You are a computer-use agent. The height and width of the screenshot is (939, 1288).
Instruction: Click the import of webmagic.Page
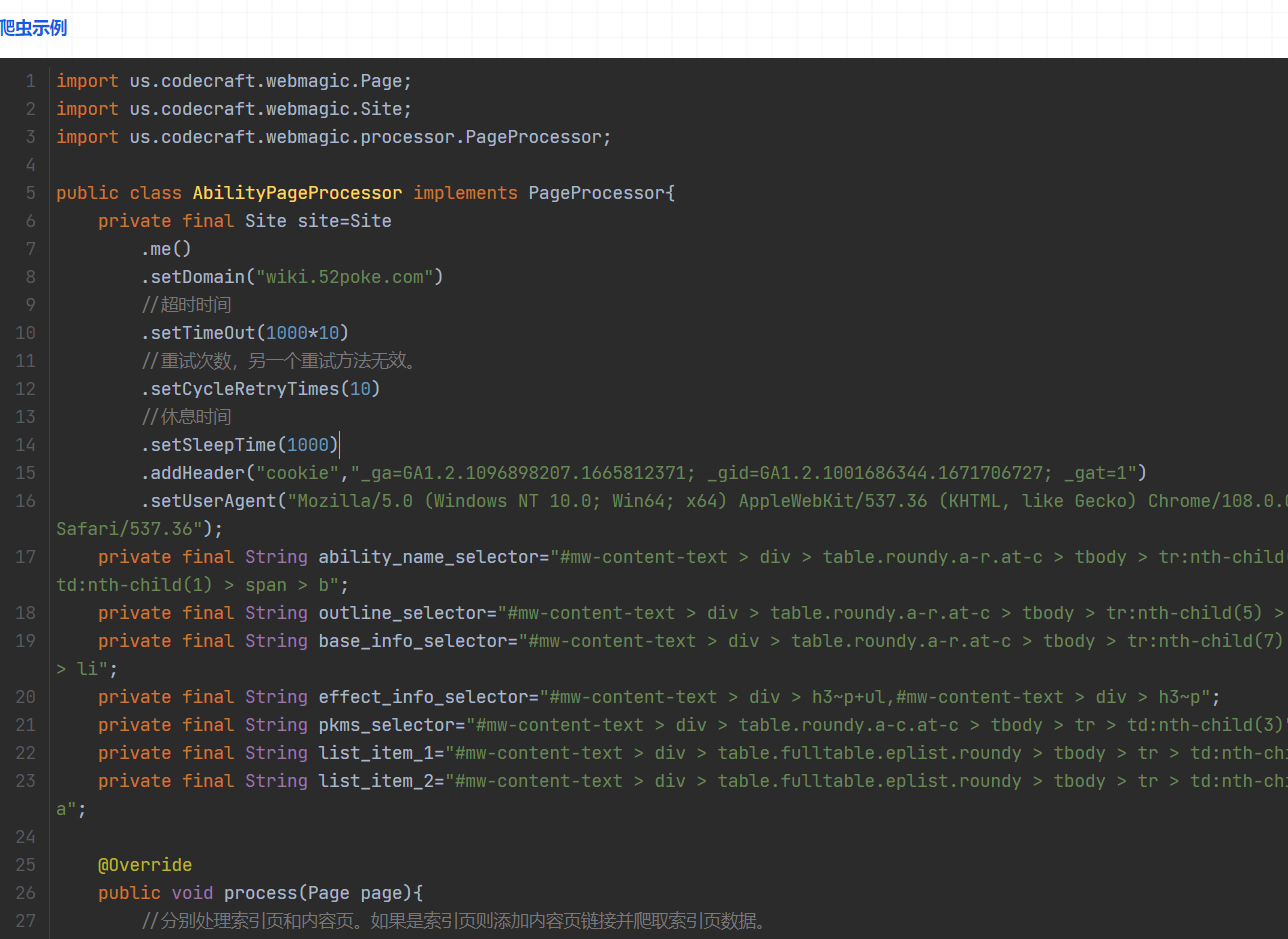[x=234, y=81]
